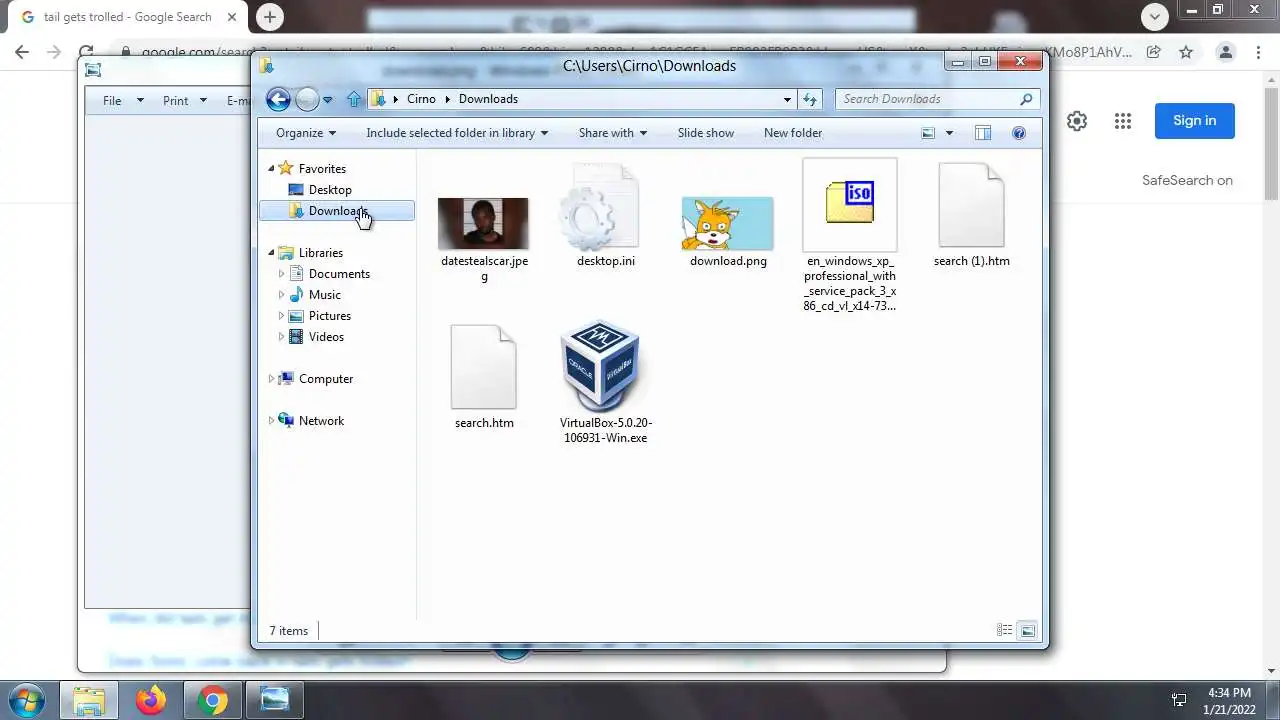Viewport: 1280px width, 720px height.
Task: Expand the Computer tree node
Action: [271, 379]
